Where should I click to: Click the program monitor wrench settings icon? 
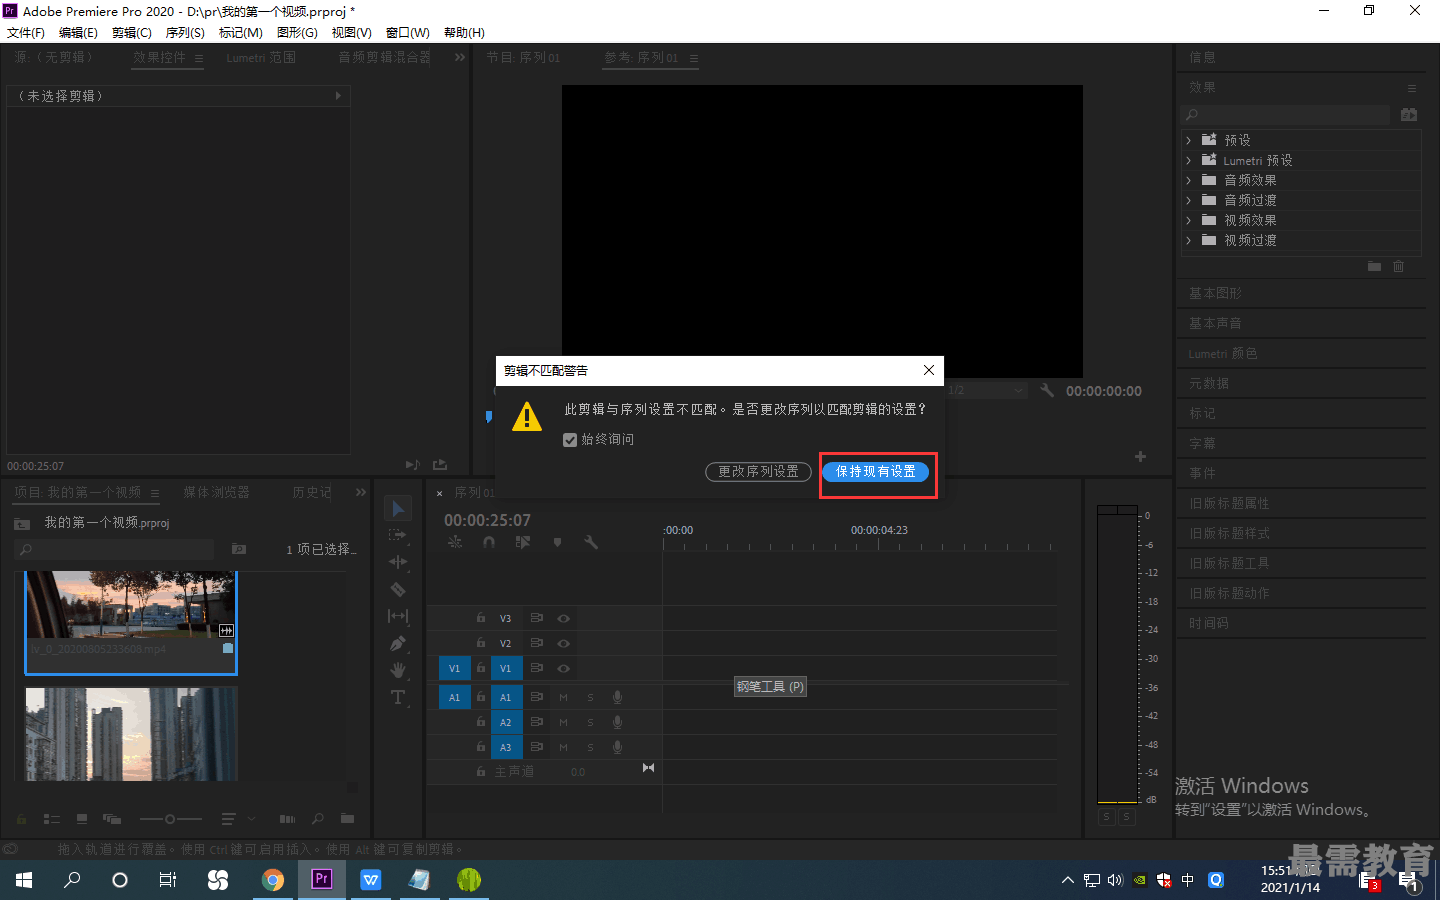point(1046,391)
